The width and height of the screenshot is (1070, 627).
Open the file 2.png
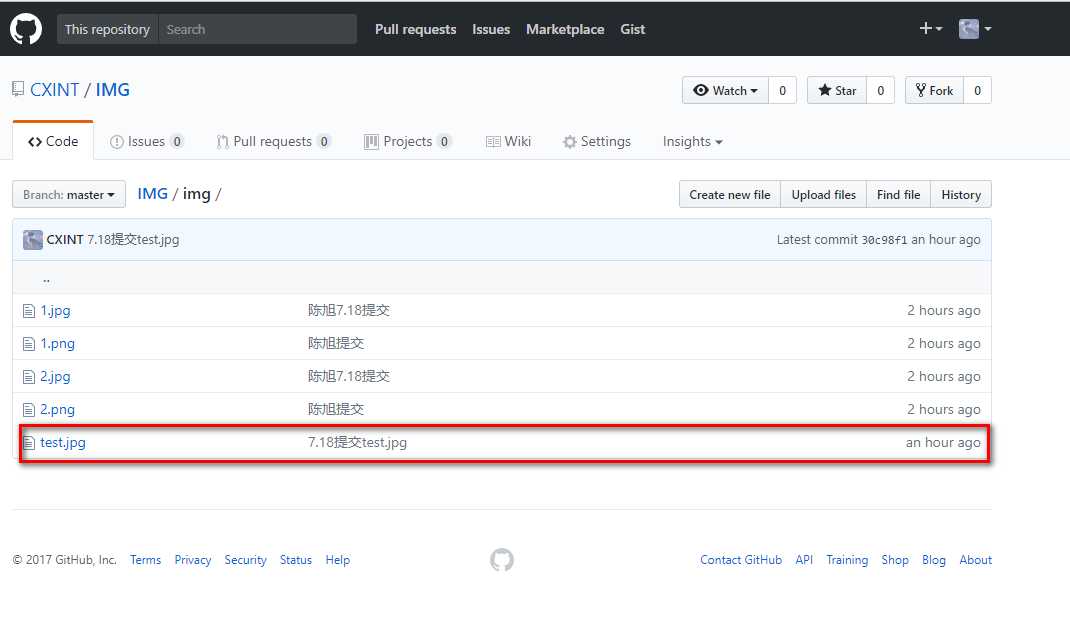(x=57, y=409)
